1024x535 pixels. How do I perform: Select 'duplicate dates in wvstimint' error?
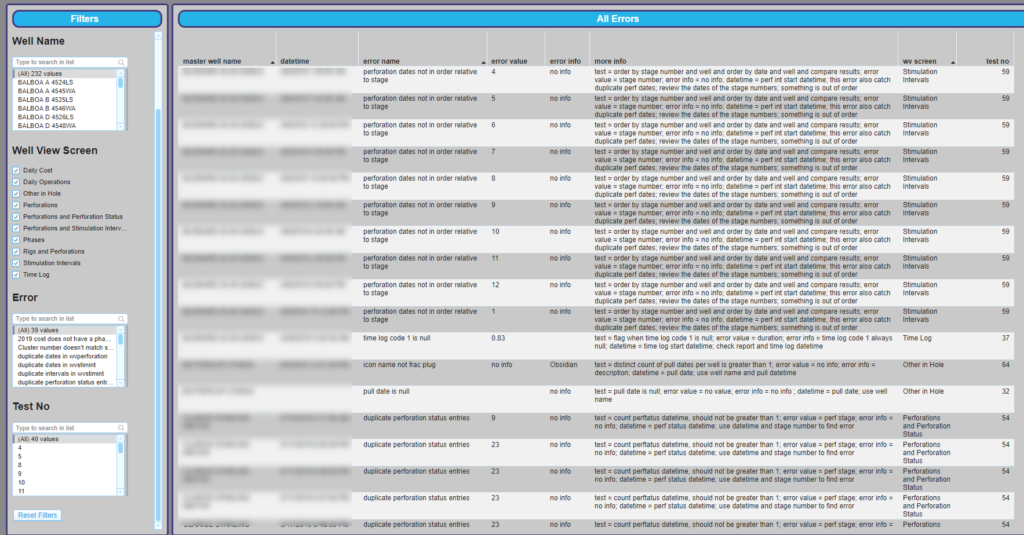click(x=65, y=365)
